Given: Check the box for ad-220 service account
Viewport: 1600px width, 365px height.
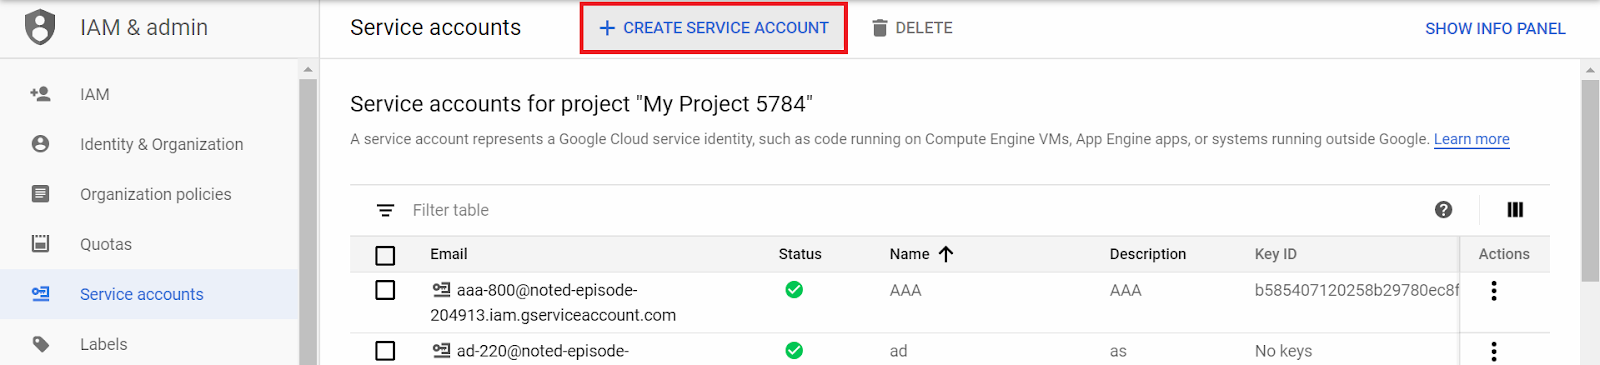Looking at the screenshot, I should click(x=385, y=351).
